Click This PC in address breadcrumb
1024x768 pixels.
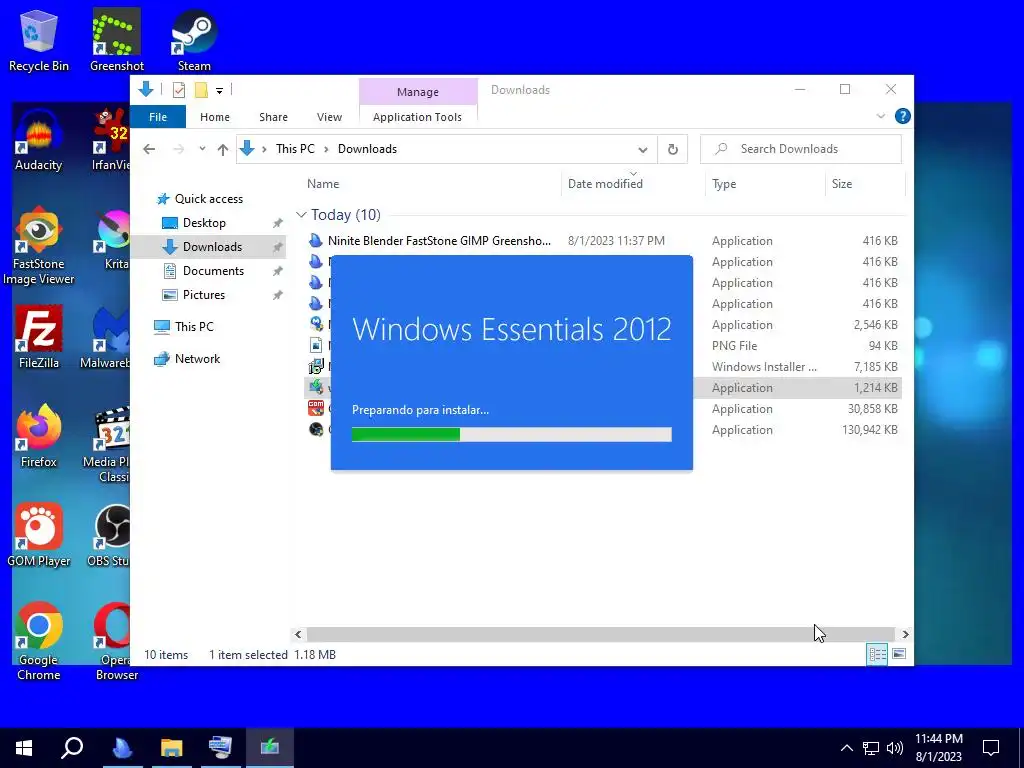click(x=295, y=149)
